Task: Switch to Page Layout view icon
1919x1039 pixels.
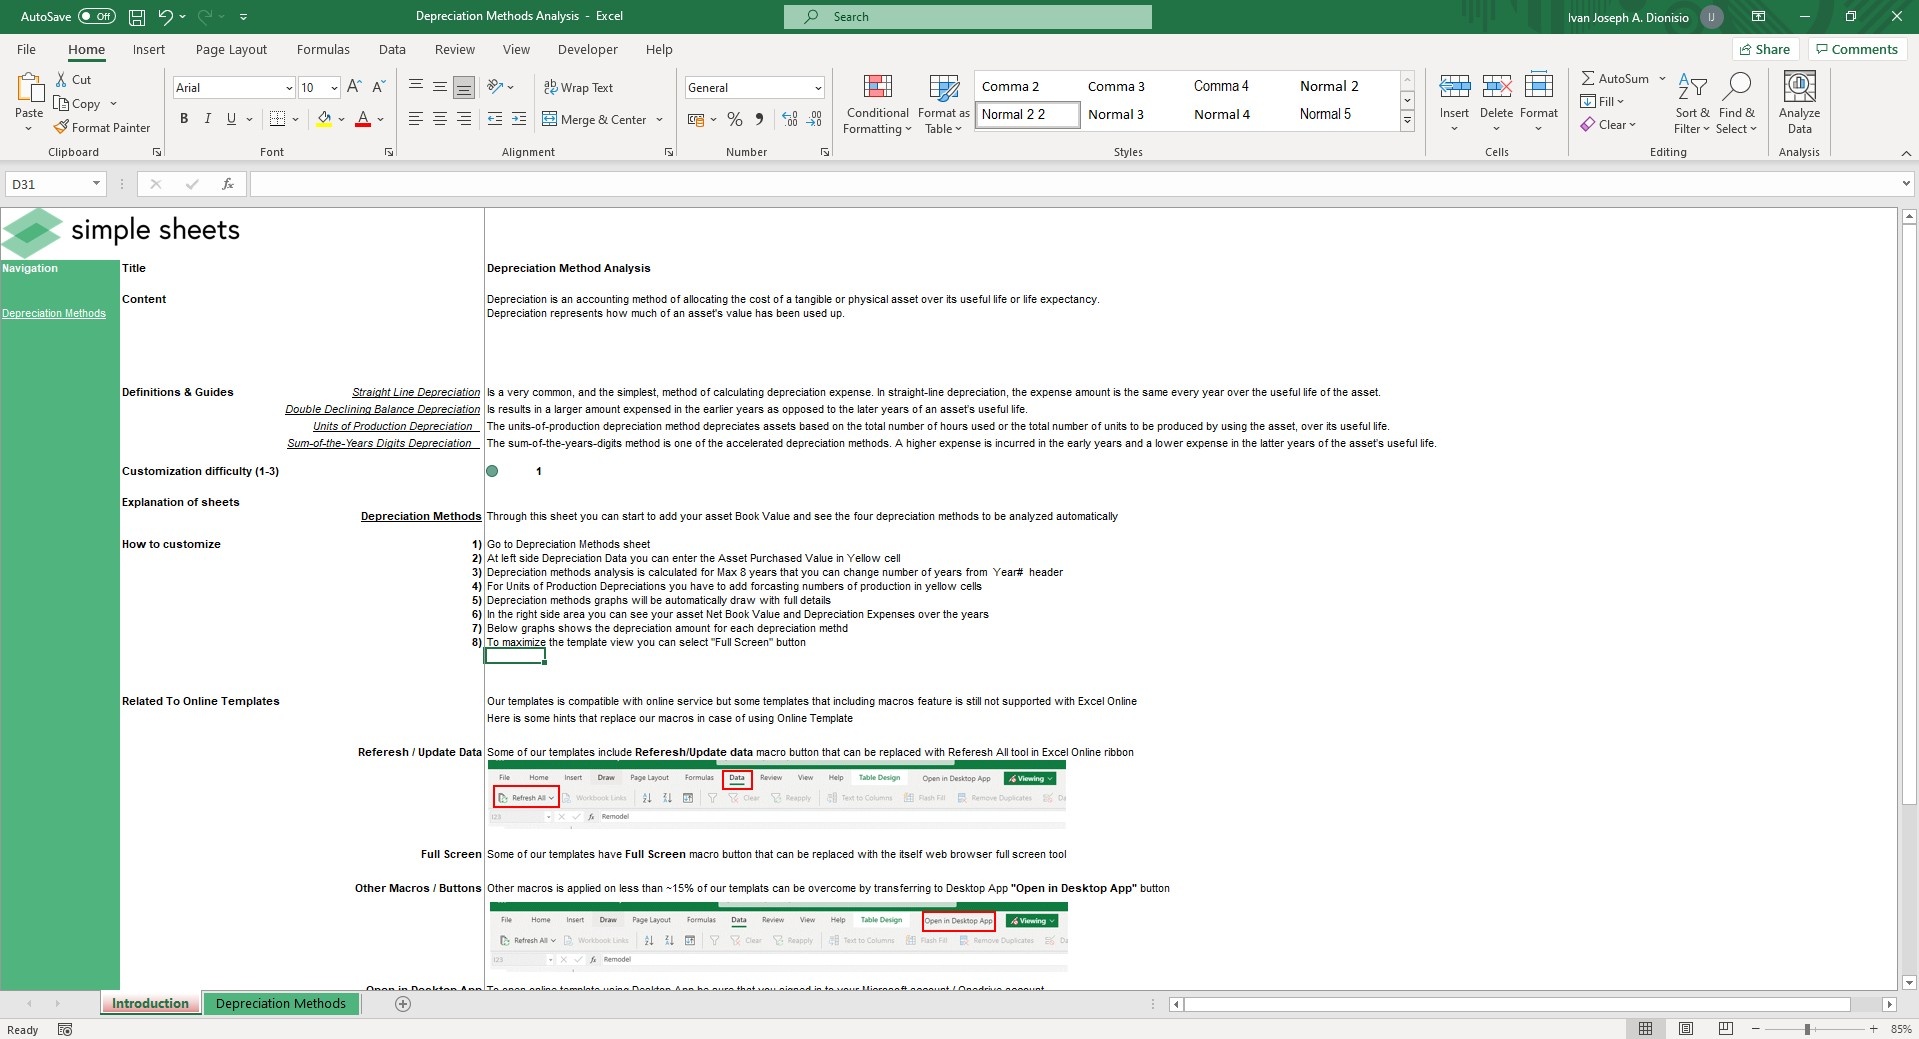Action: point(1686,1029)
